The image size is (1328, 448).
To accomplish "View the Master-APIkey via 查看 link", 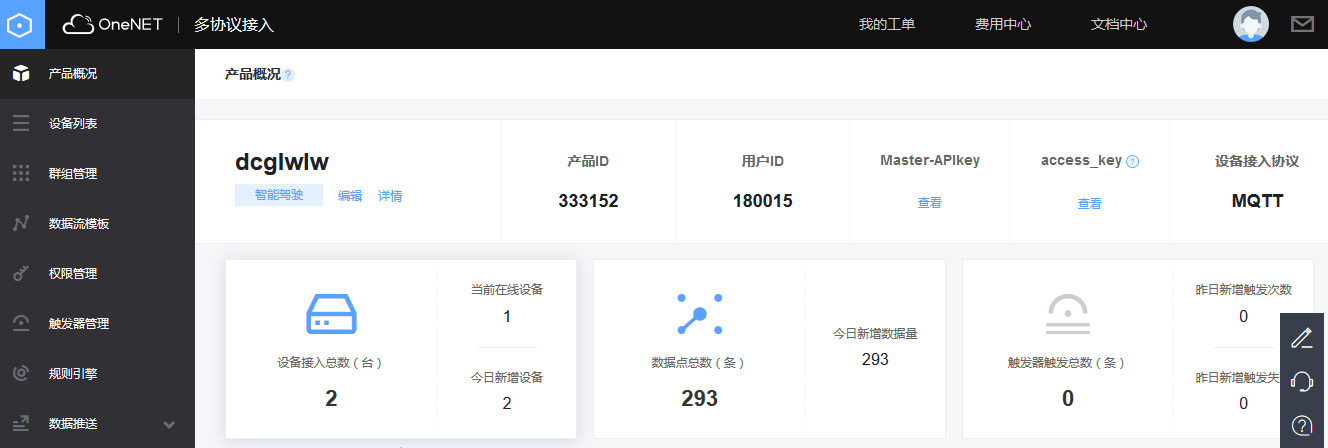I will coord(929,203).
